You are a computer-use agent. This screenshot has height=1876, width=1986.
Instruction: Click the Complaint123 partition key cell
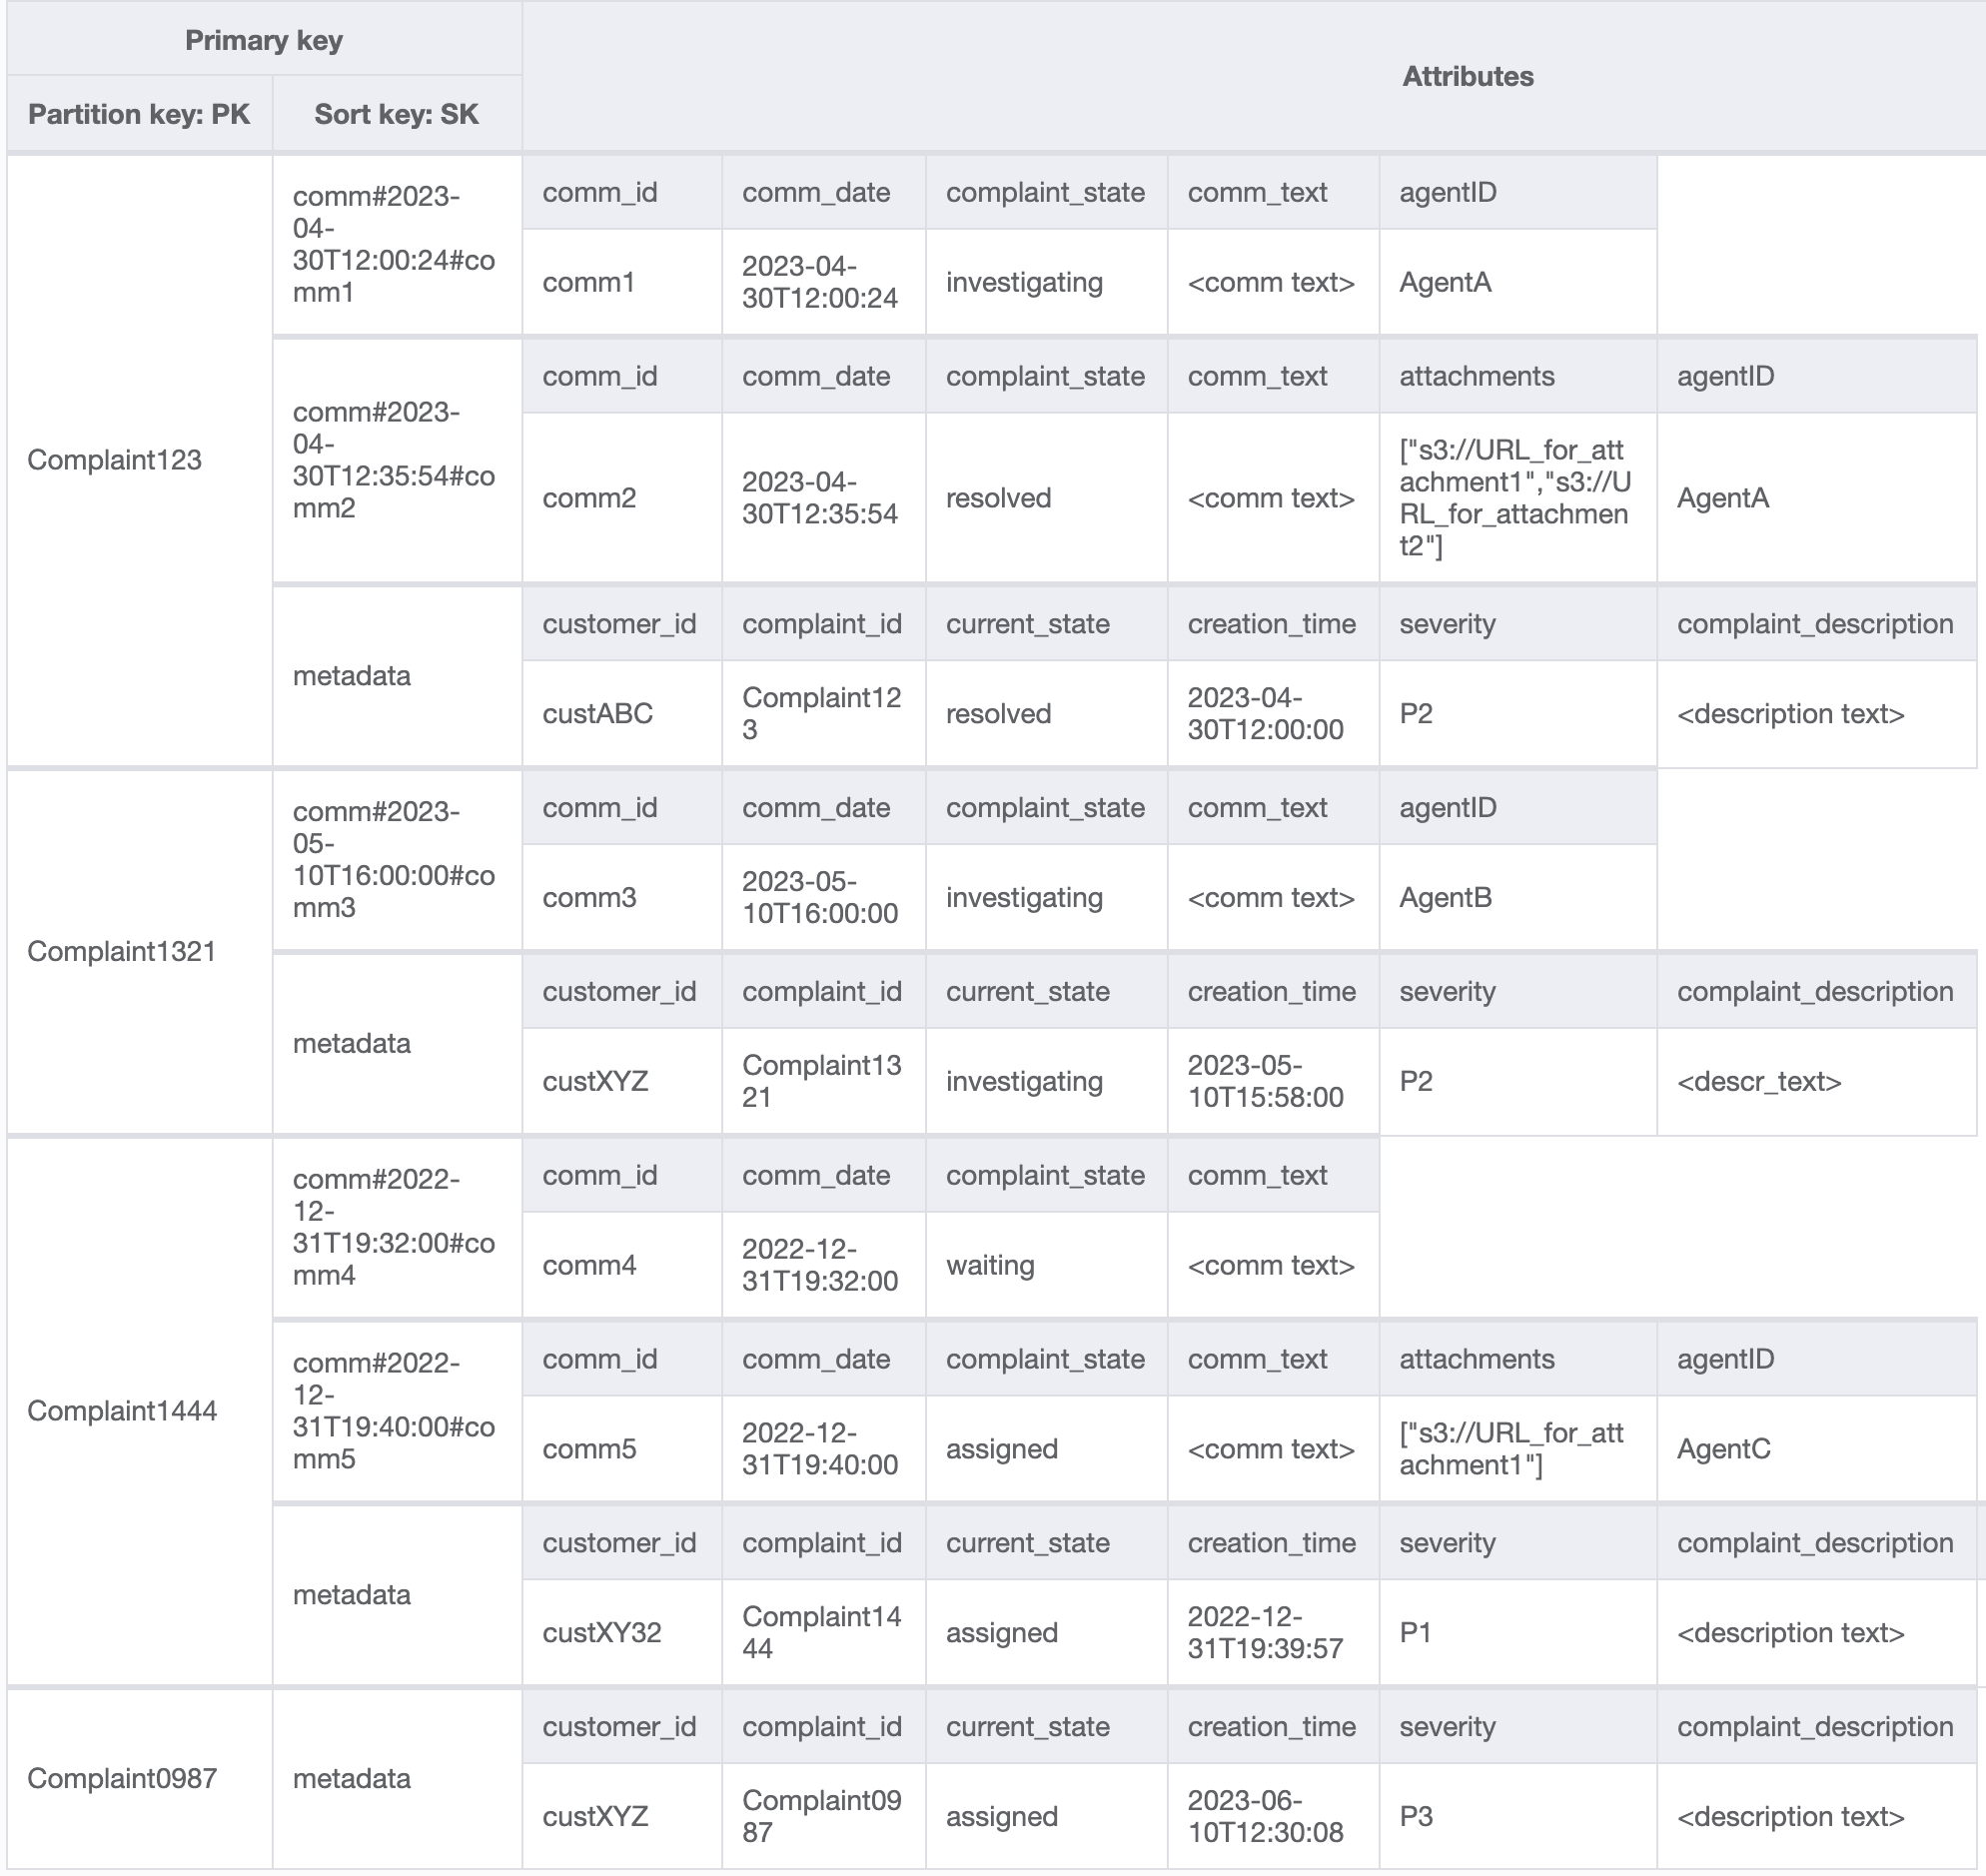[115, 460]
